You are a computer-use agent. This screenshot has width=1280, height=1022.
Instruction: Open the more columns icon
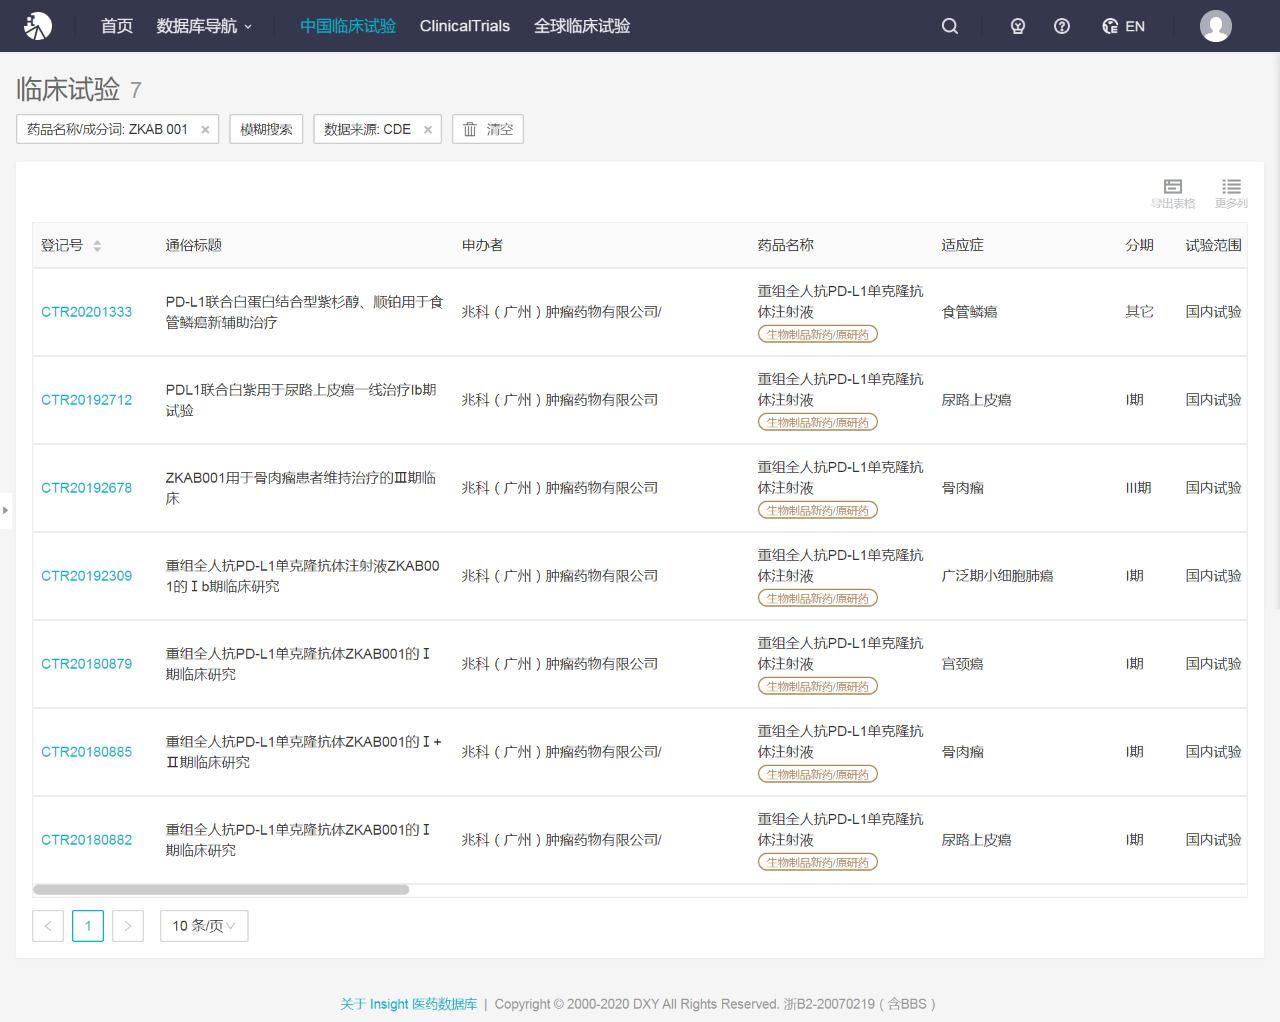click(1231, 192)
